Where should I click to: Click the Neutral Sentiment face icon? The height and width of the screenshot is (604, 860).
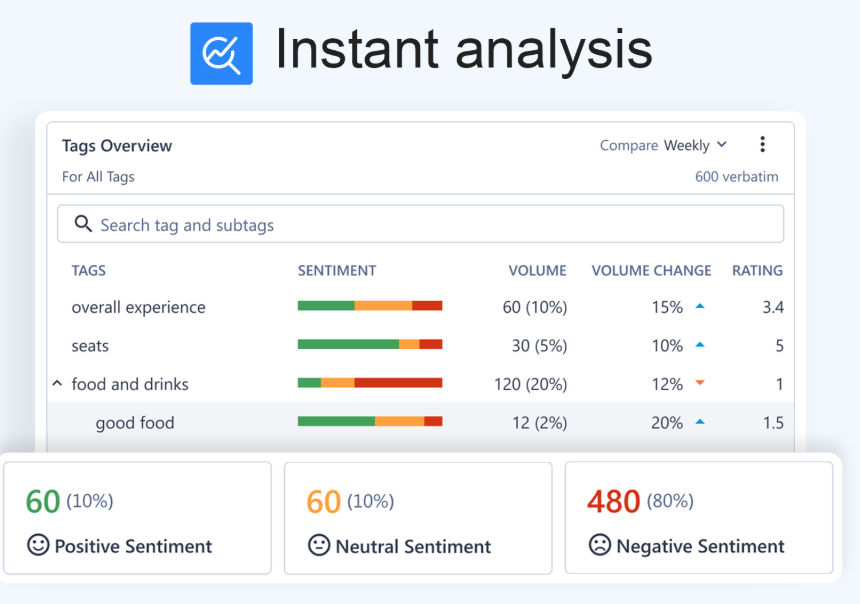[x=318, y=546]
